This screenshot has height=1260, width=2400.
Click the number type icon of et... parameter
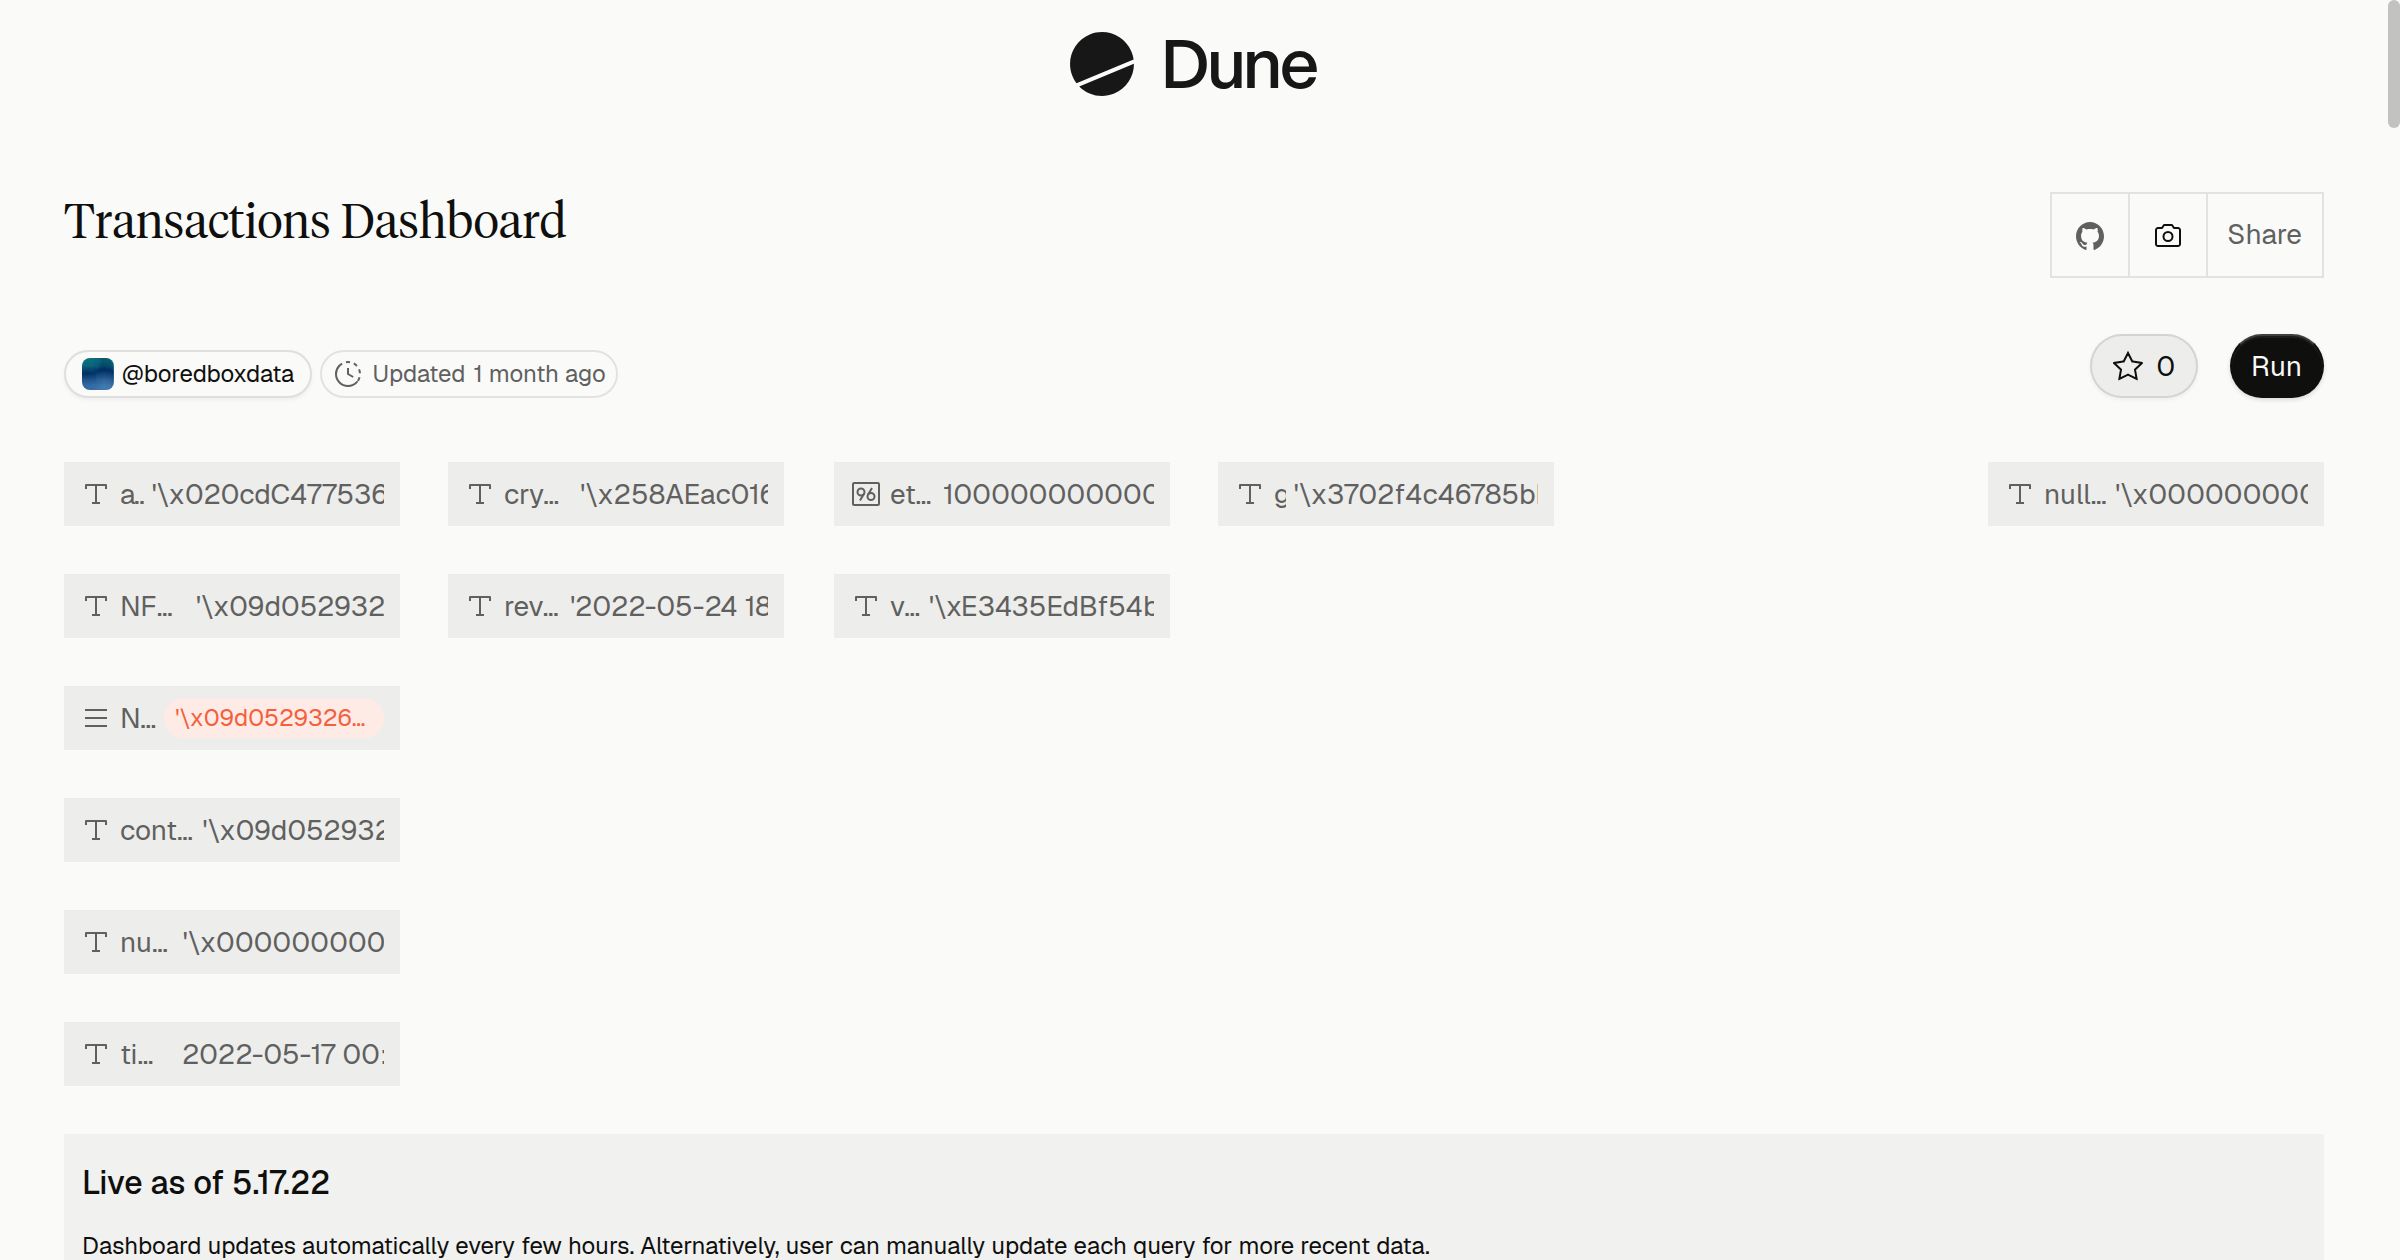(x=865, y=494)
